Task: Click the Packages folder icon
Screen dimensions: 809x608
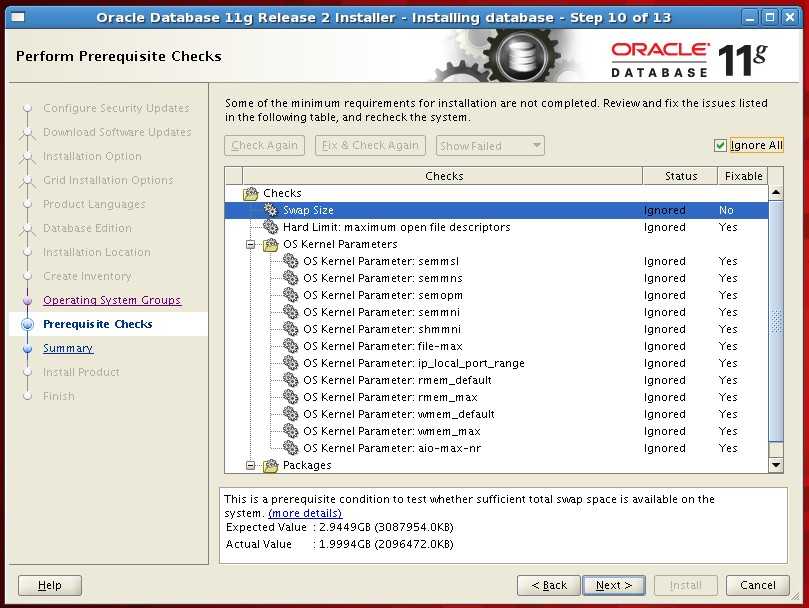Action: tap(270, 466)
